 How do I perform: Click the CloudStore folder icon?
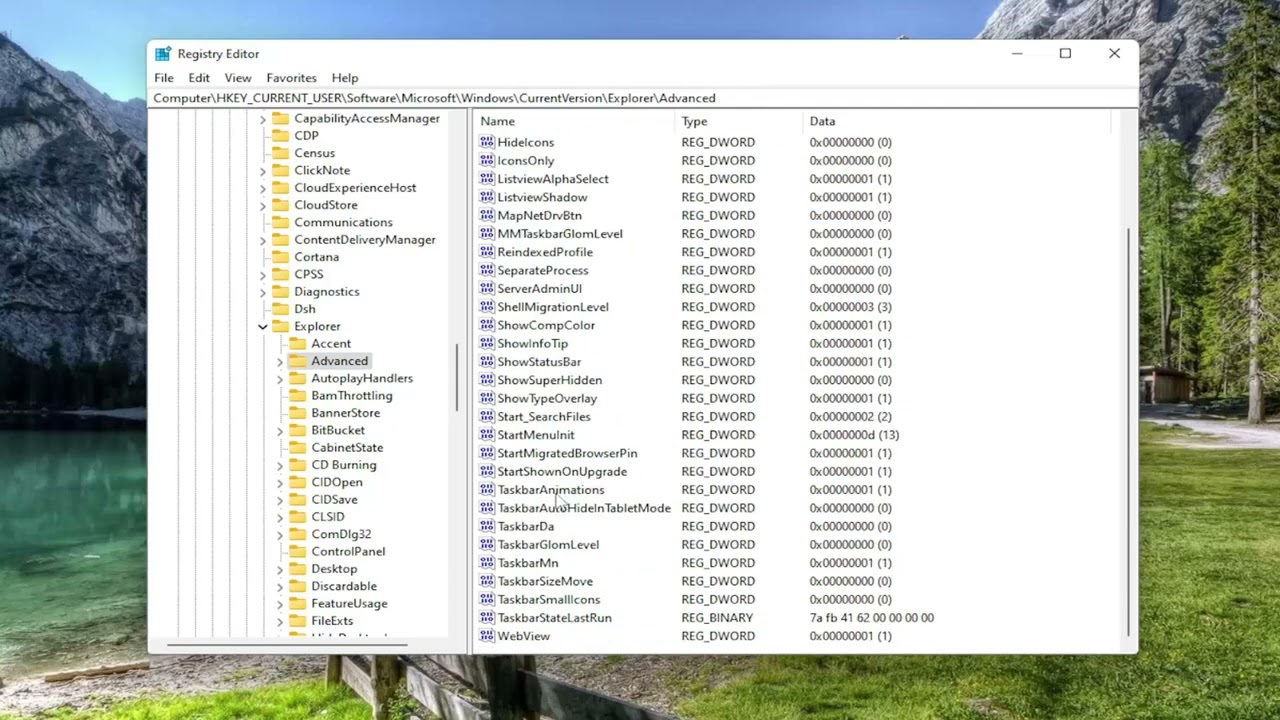pyautogui.click(x=280, y=205)
